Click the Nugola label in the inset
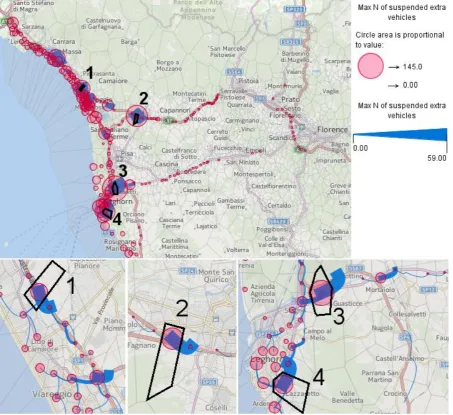This screenshot has height=415, width=453. [382, 328]
